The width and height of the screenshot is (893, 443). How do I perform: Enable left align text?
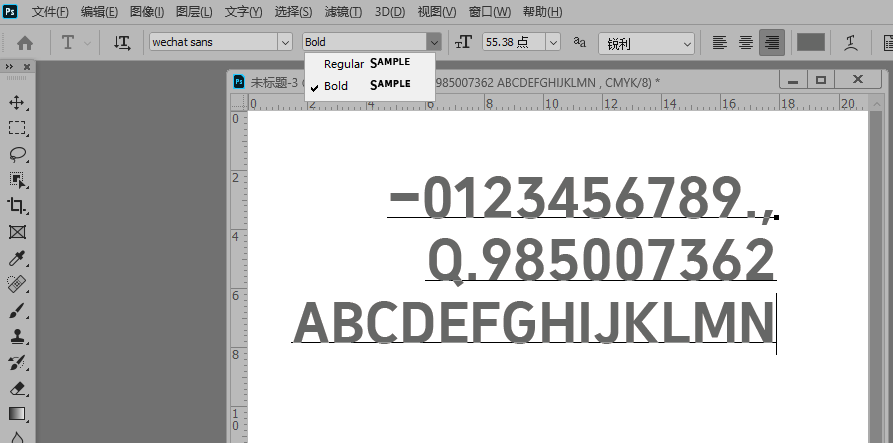pos(720,42)
